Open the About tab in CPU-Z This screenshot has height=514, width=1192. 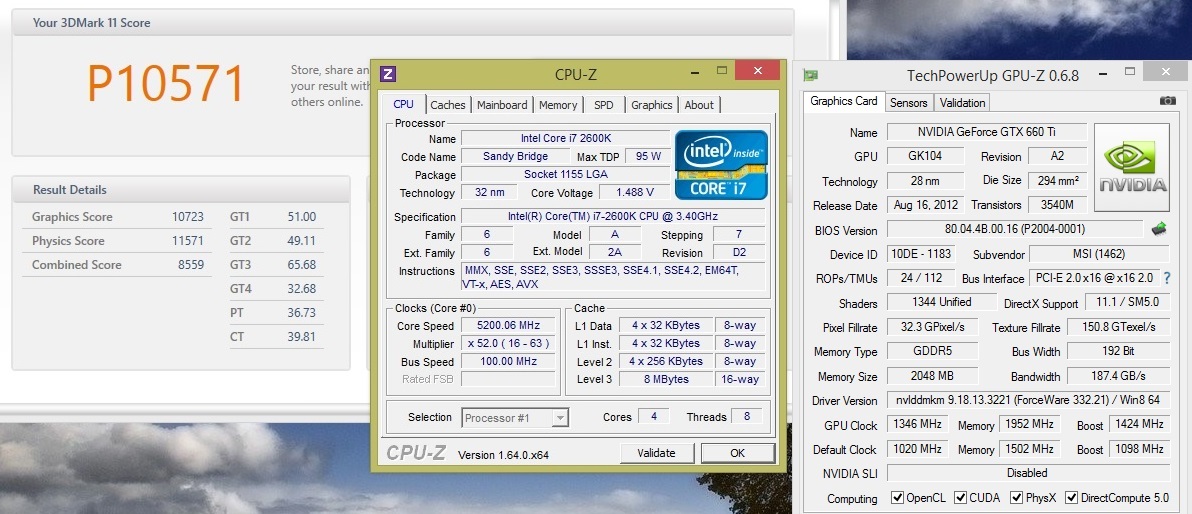tap(699, 105)
